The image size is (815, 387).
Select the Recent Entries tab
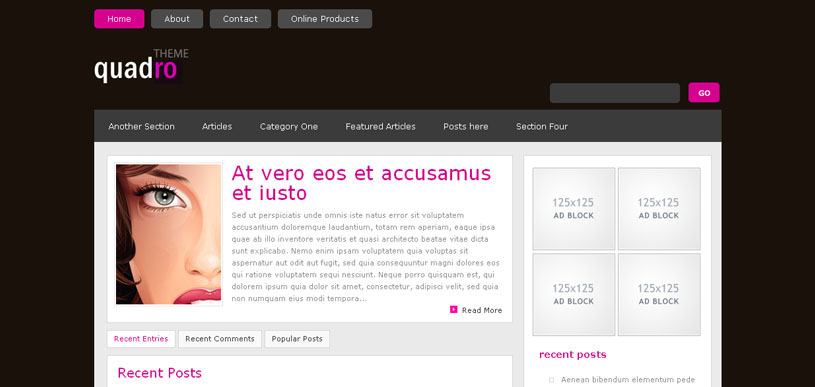pos(141,339)
